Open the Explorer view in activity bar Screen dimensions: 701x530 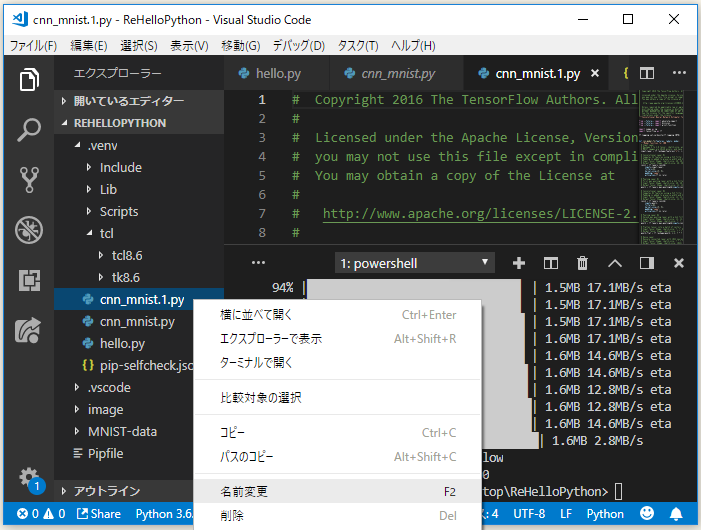[29, 80]
